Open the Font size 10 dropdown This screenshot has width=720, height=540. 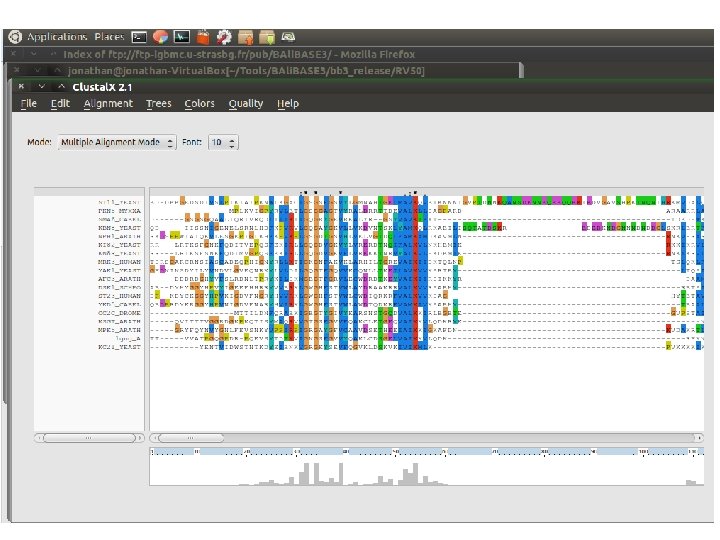223,142
